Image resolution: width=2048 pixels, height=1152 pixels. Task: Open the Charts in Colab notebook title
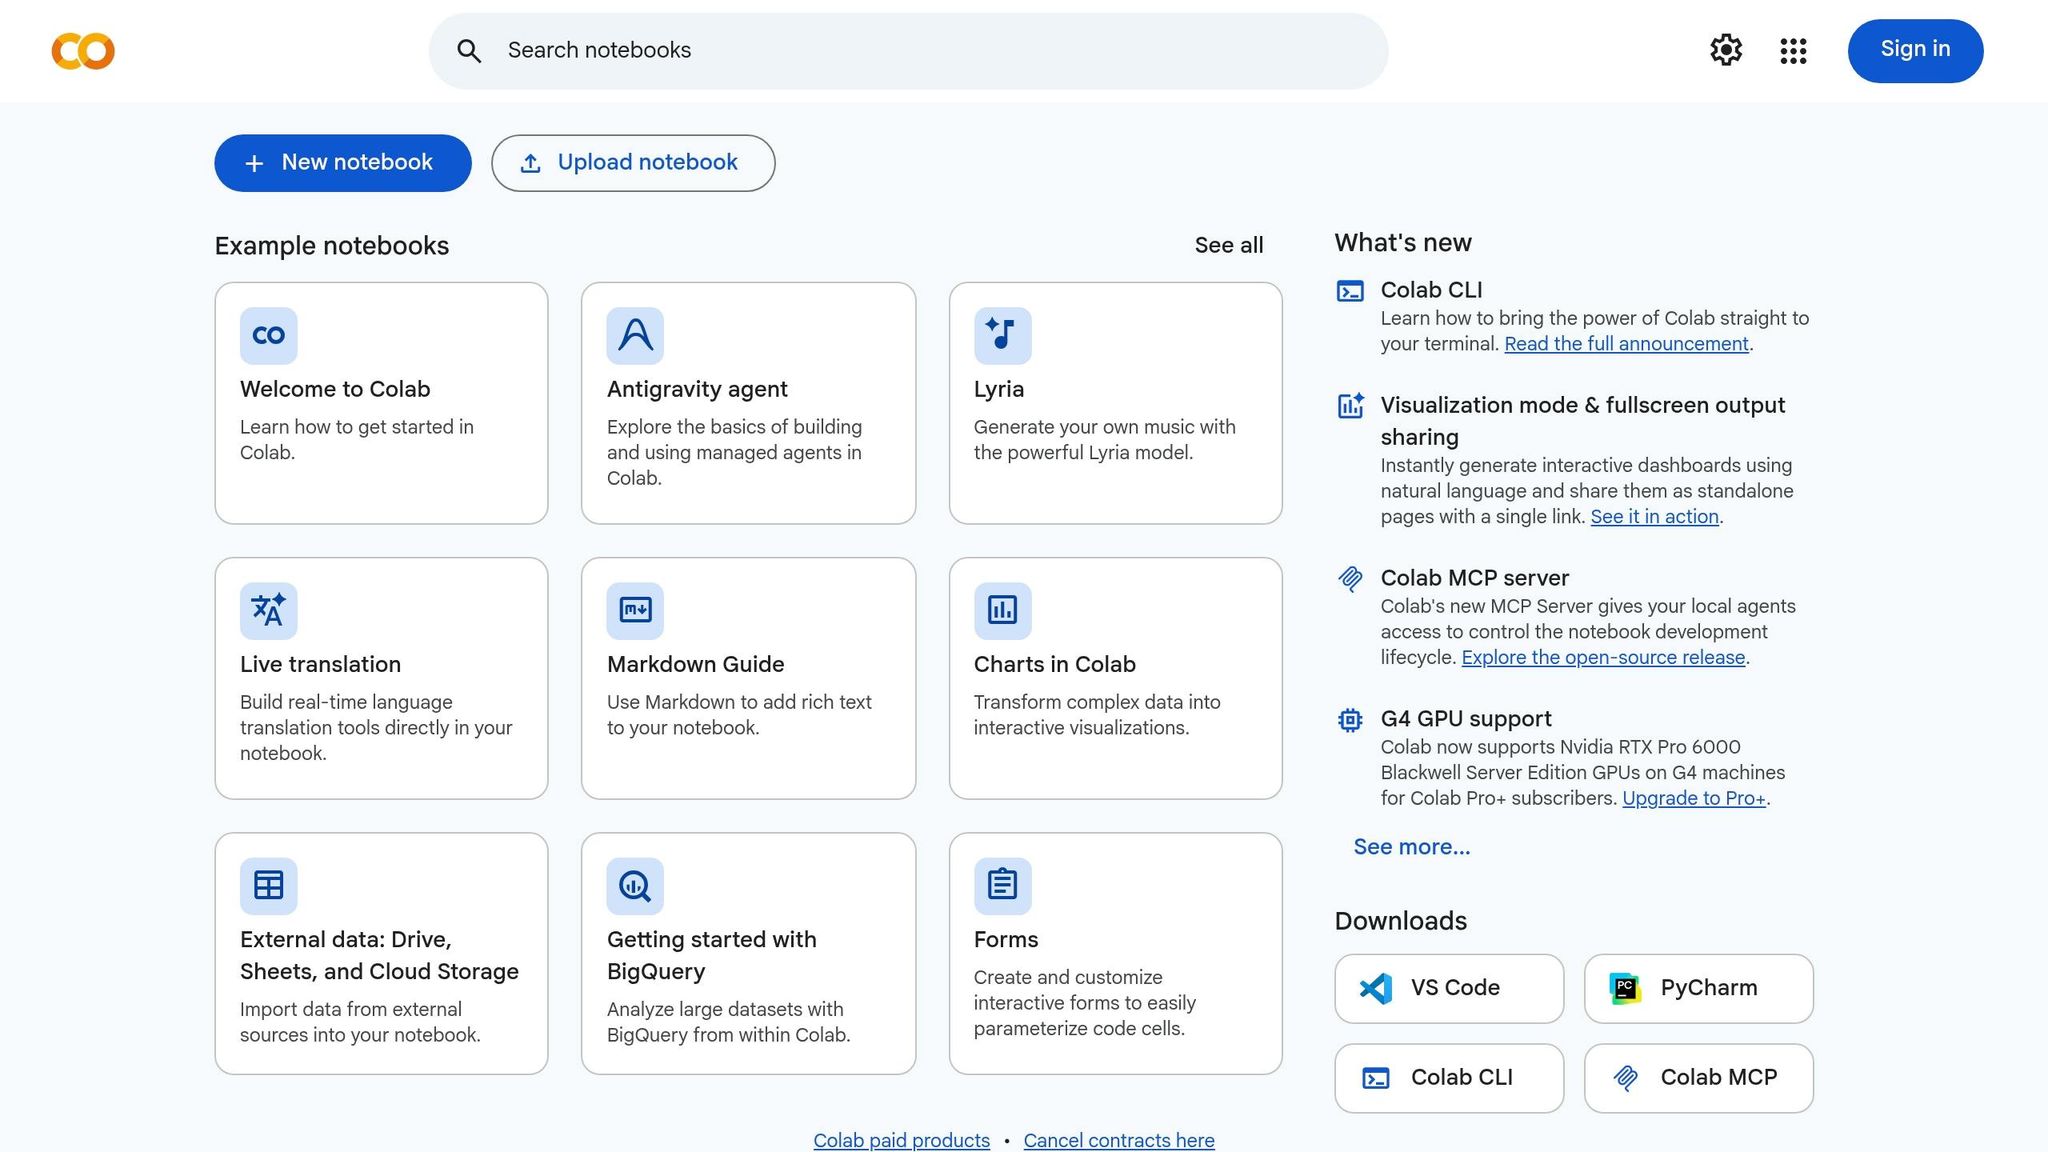[1054, 664]
